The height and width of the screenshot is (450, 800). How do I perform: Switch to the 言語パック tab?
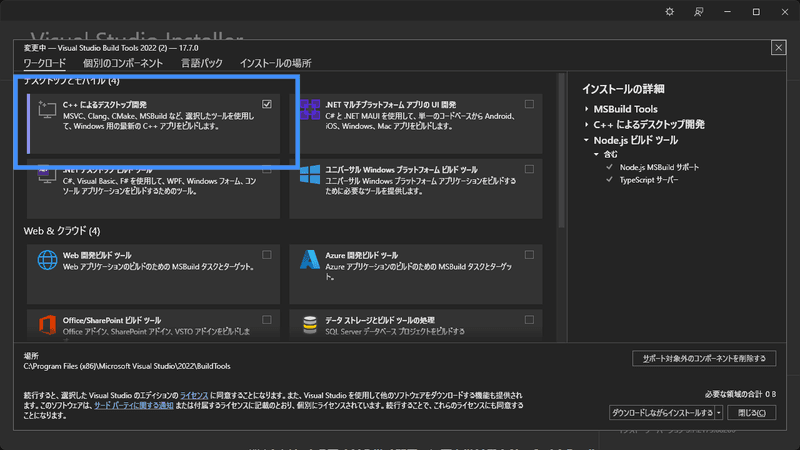coord(201,63)
